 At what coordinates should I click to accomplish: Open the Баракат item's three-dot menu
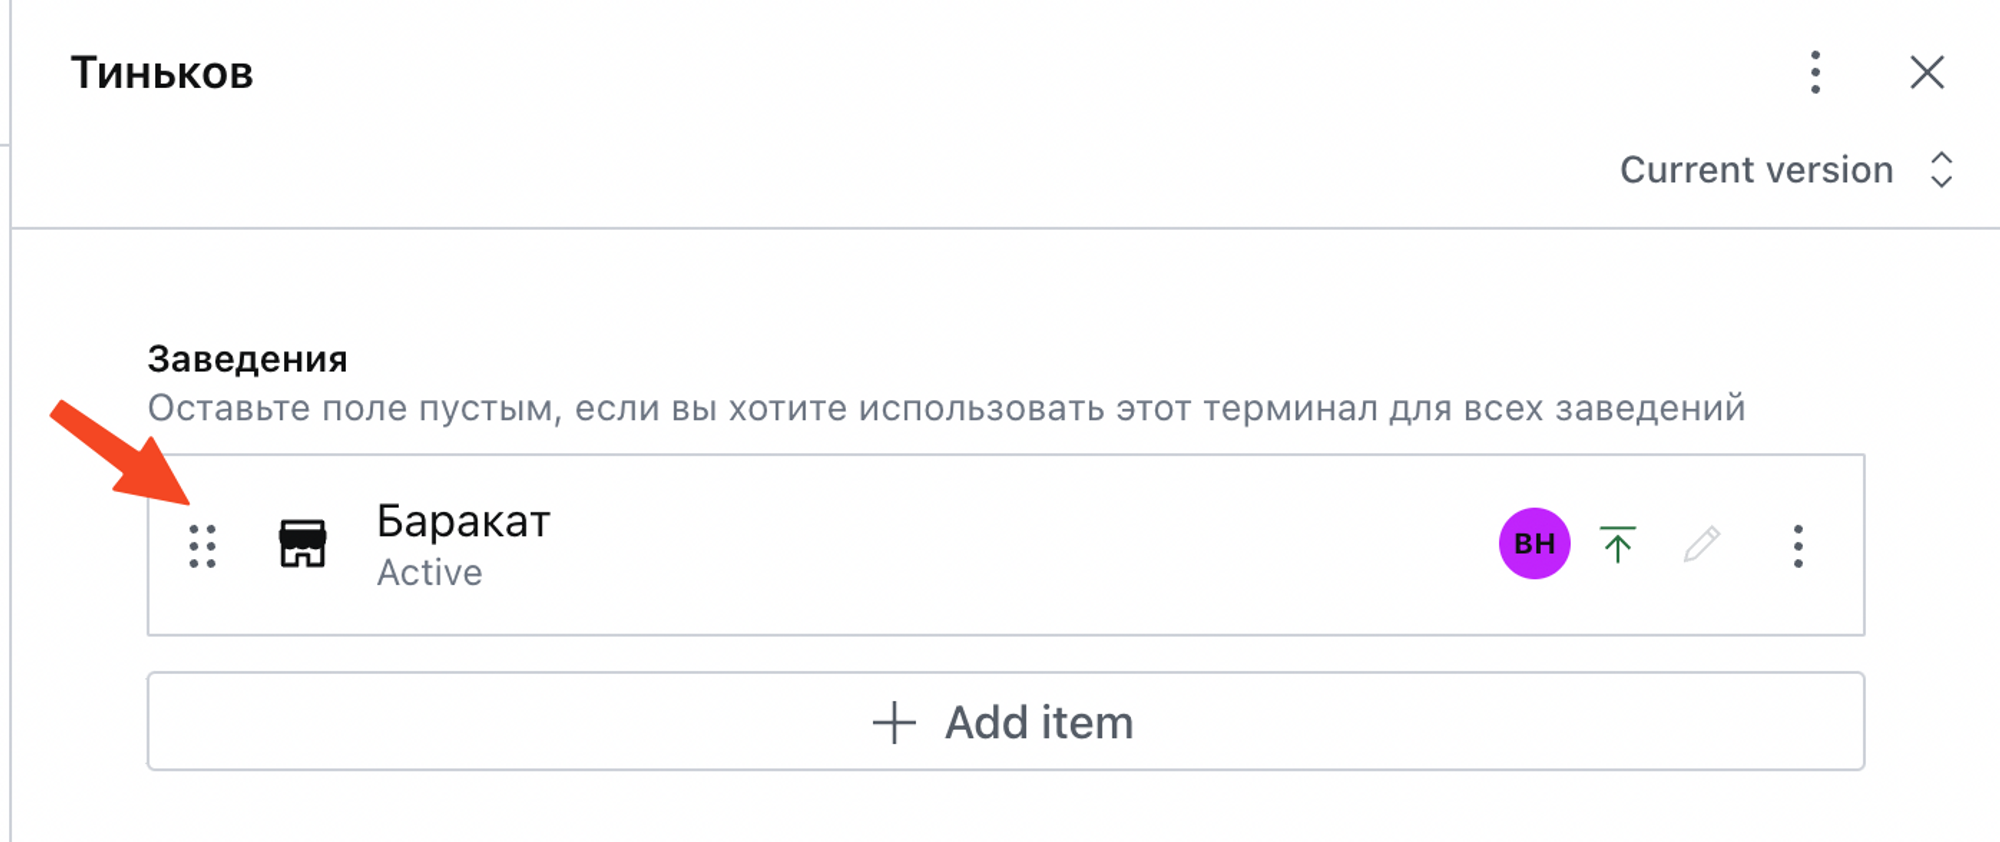pos(1798,546)
